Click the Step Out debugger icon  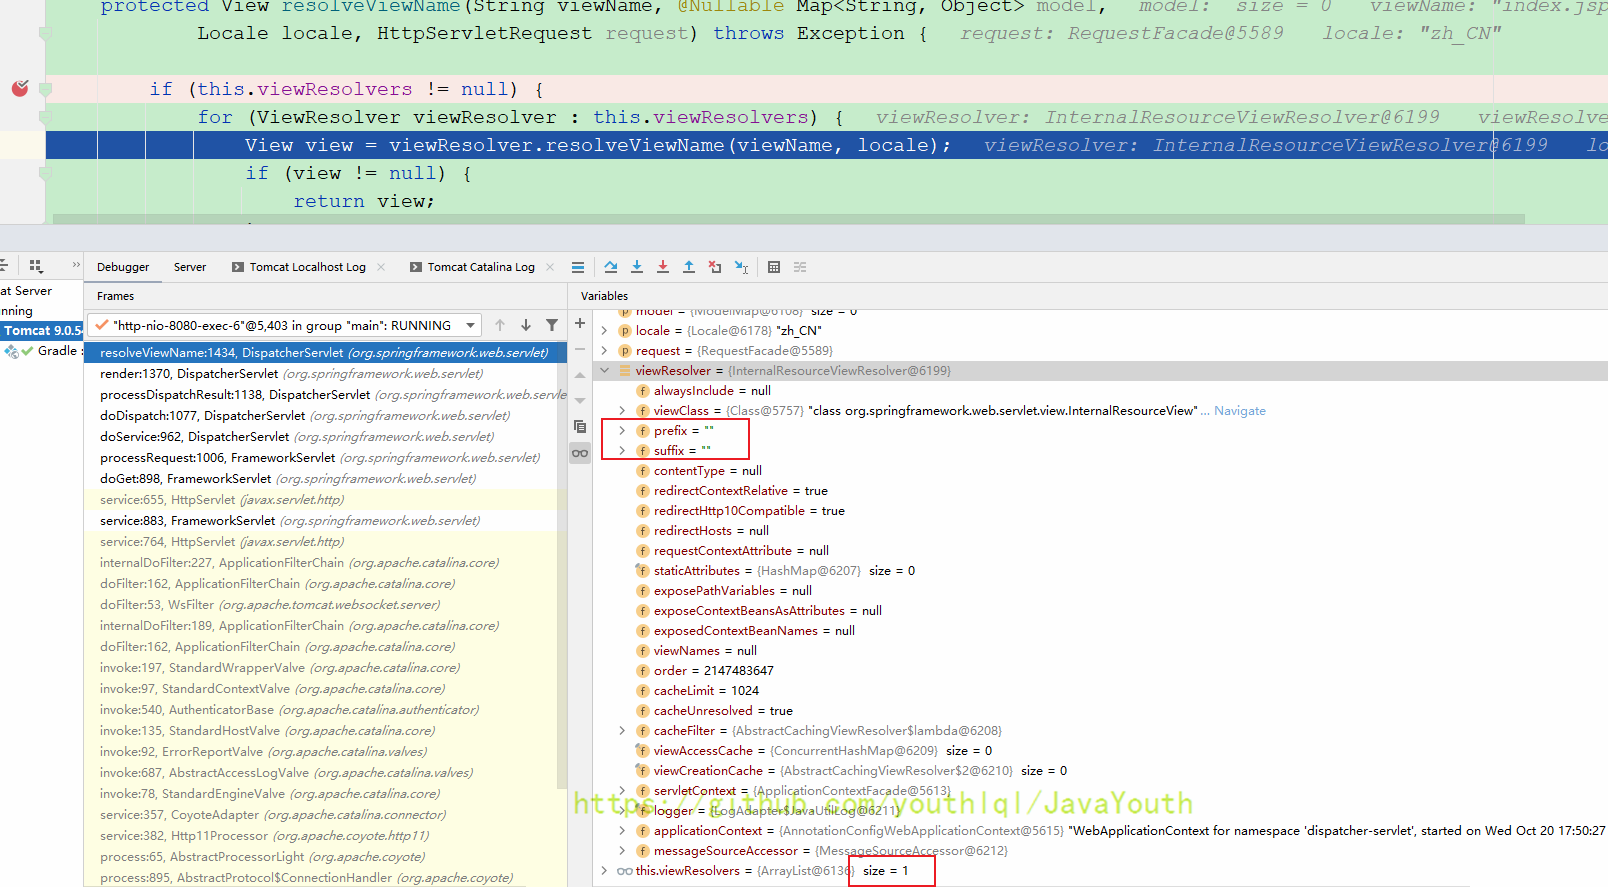(x=689, y=267)
